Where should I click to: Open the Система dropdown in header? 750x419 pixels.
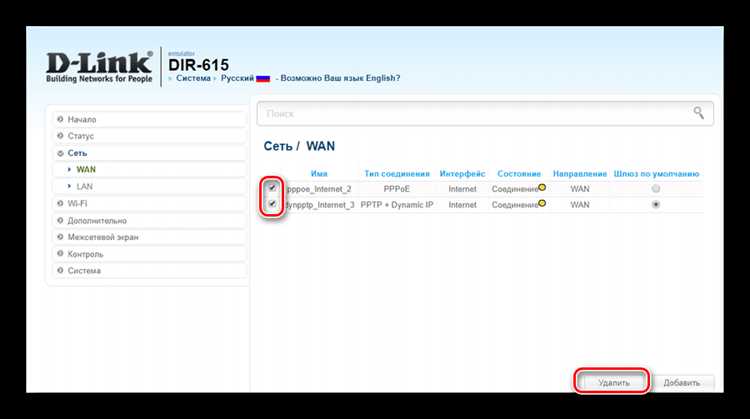point(193,78)
